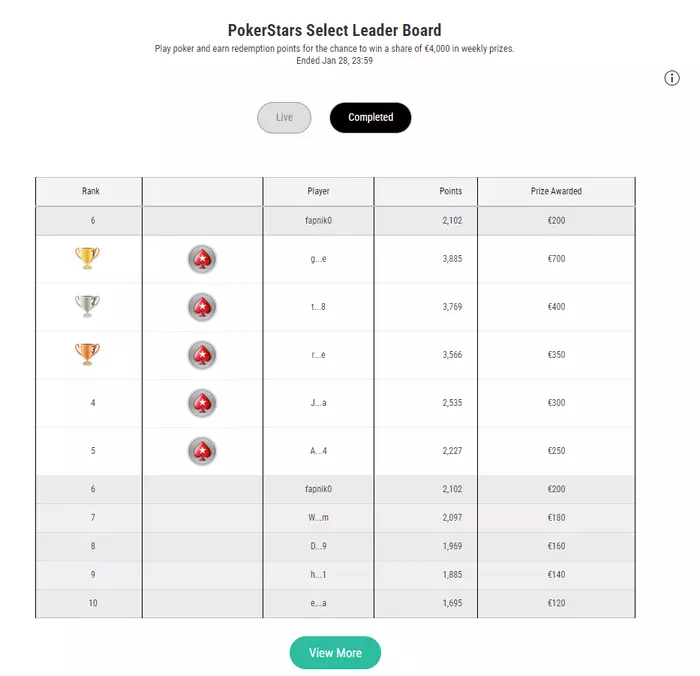Screen dimensions: 700x676
Task: Click the PokerStars spade avatar for player A...4
Action: click(202, 451)
